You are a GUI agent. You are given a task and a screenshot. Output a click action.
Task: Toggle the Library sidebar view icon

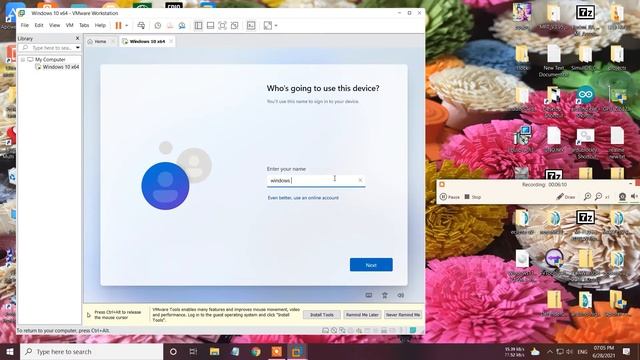[198, 25]
